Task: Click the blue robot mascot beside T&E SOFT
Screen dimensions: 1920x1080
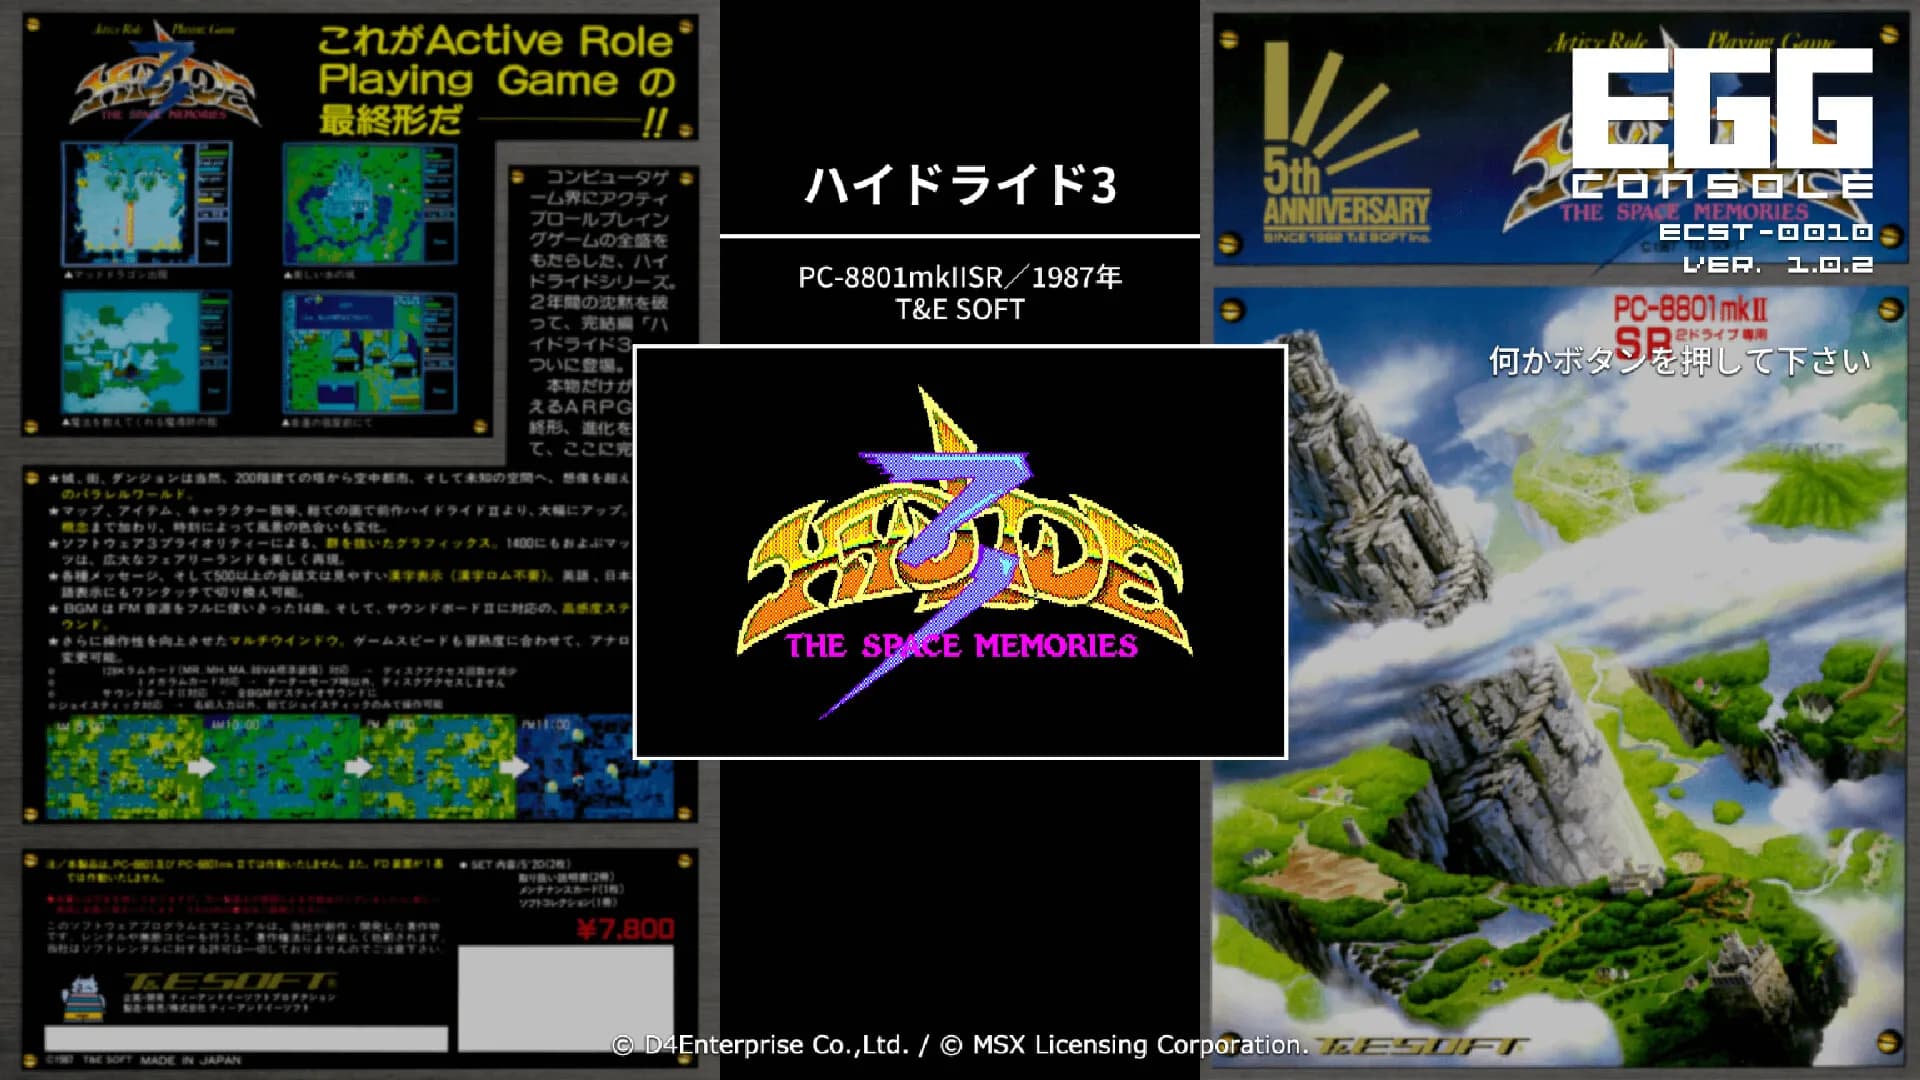Action: click(82, 996)
